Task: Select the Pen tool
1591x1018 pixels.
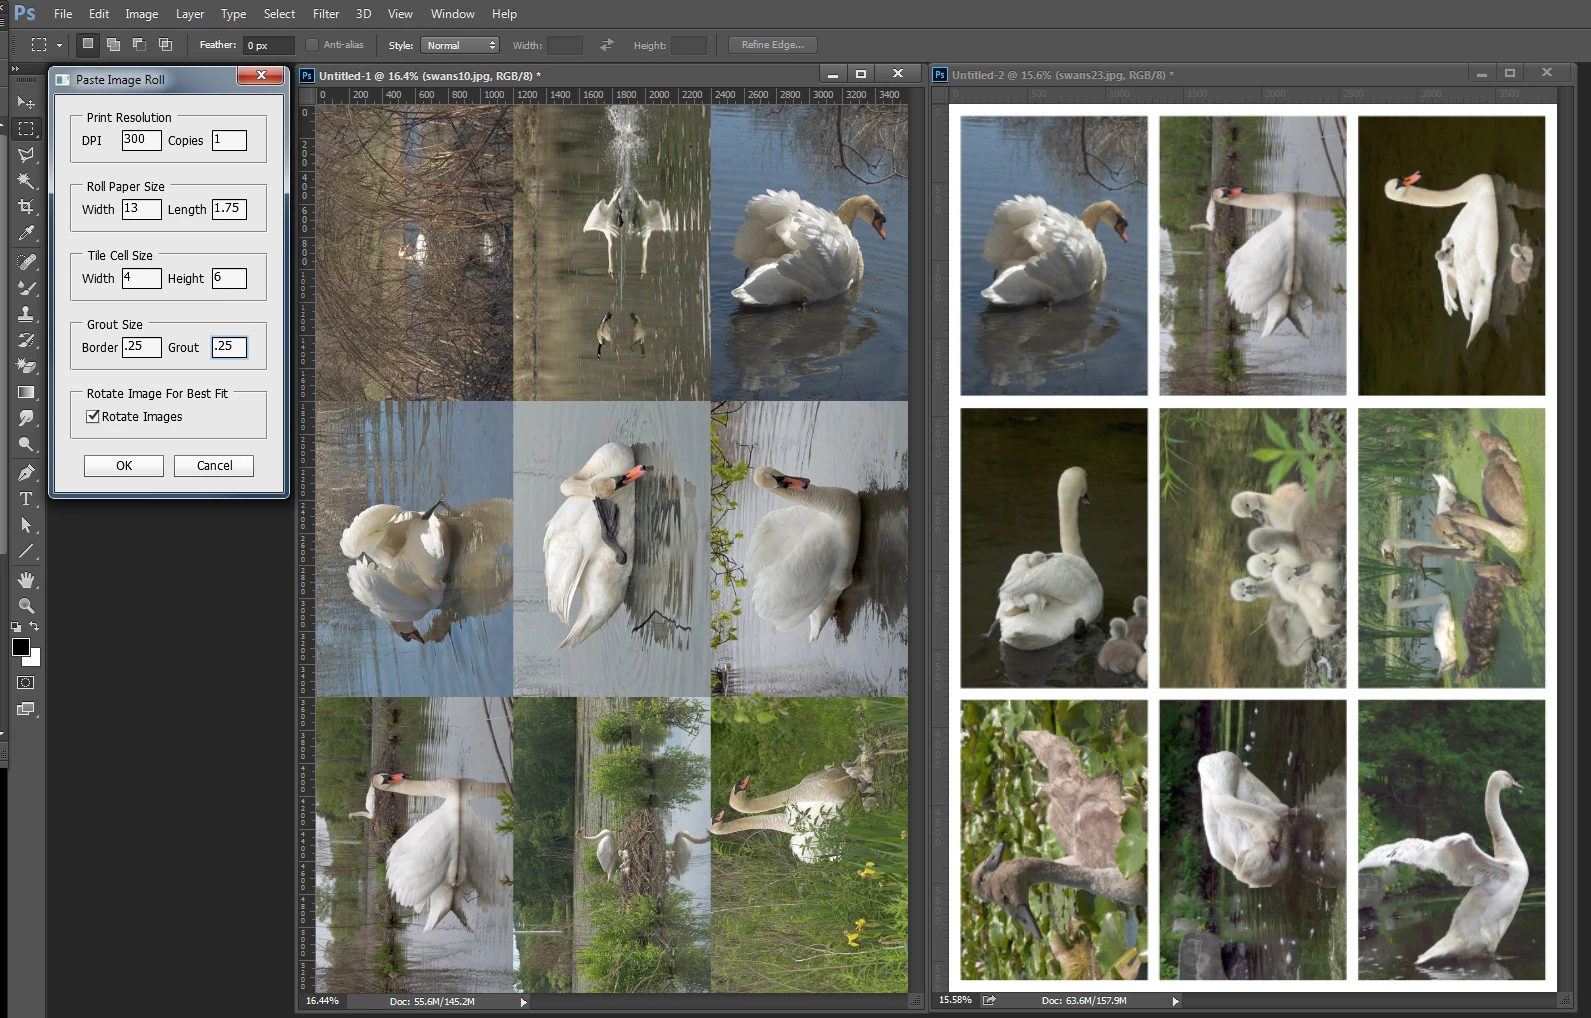Action: pyautogui.click(x=26, y=473)
